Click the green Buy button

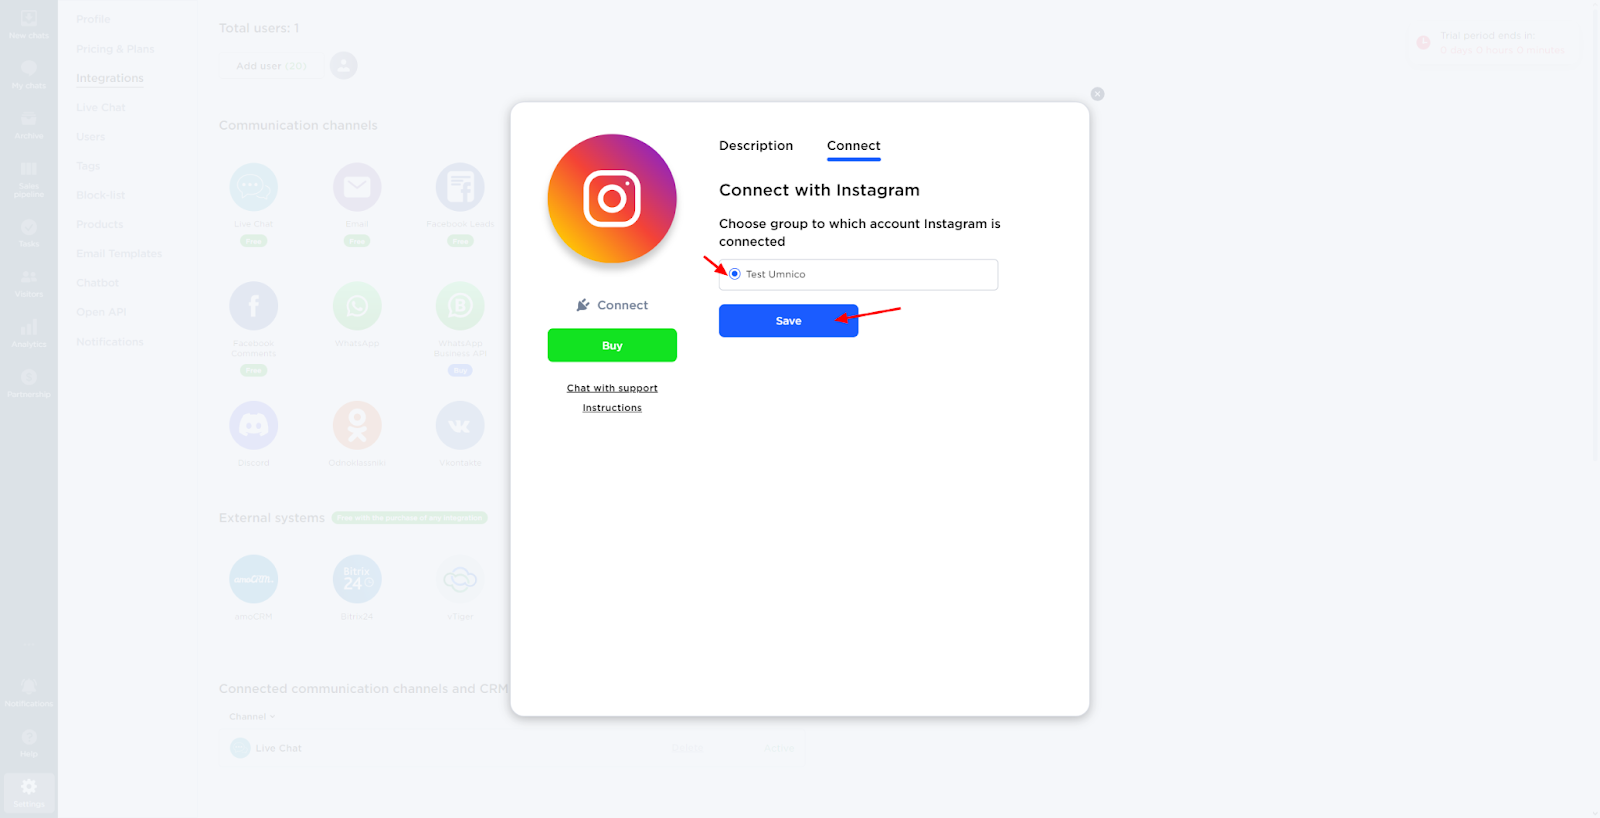(x=612, y=345)
